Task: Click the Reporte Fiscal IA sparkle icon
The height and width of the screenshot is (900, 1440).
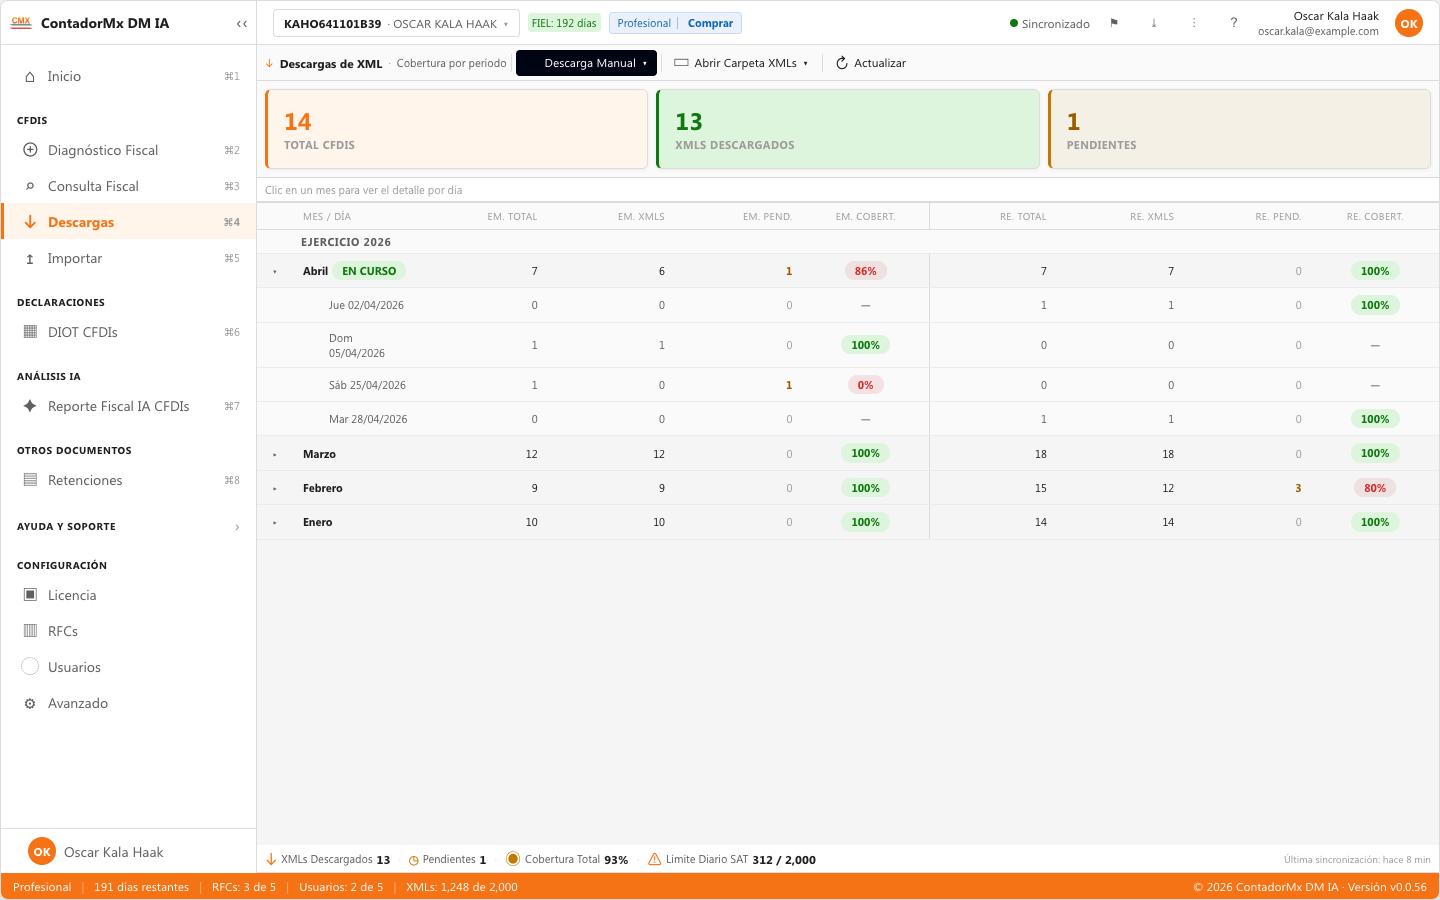Action: point(30,406)
